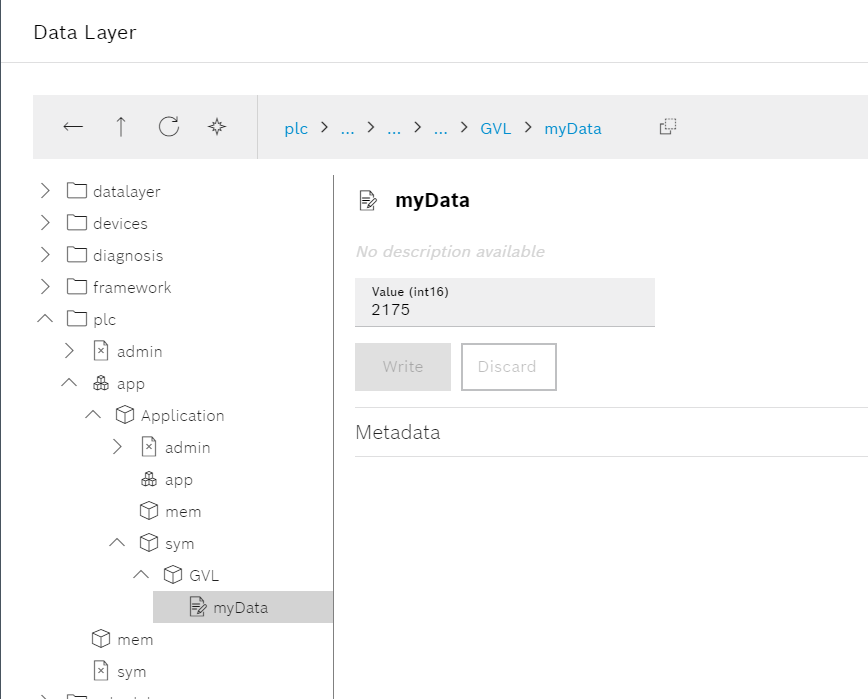Screen dimensions: 868x699
Task: Refresh the Data Layer tree
Action: (169, 127)
